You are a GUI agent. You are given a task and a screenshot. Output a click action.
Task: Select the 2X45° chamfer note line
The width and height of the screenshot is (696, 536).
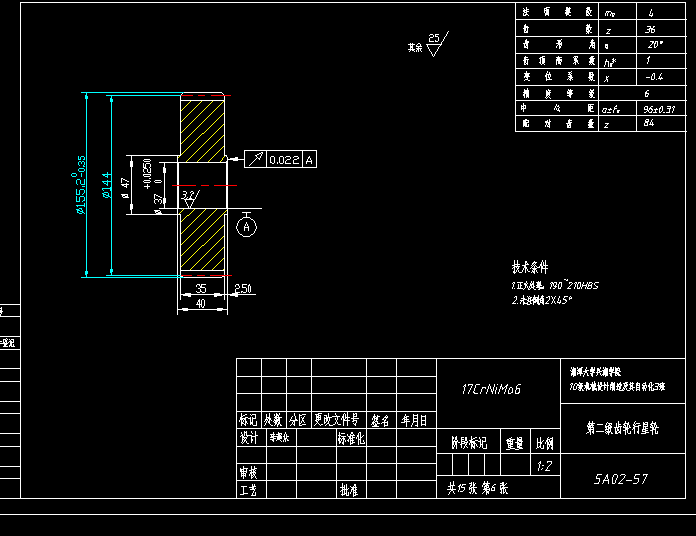pos(542,300)
